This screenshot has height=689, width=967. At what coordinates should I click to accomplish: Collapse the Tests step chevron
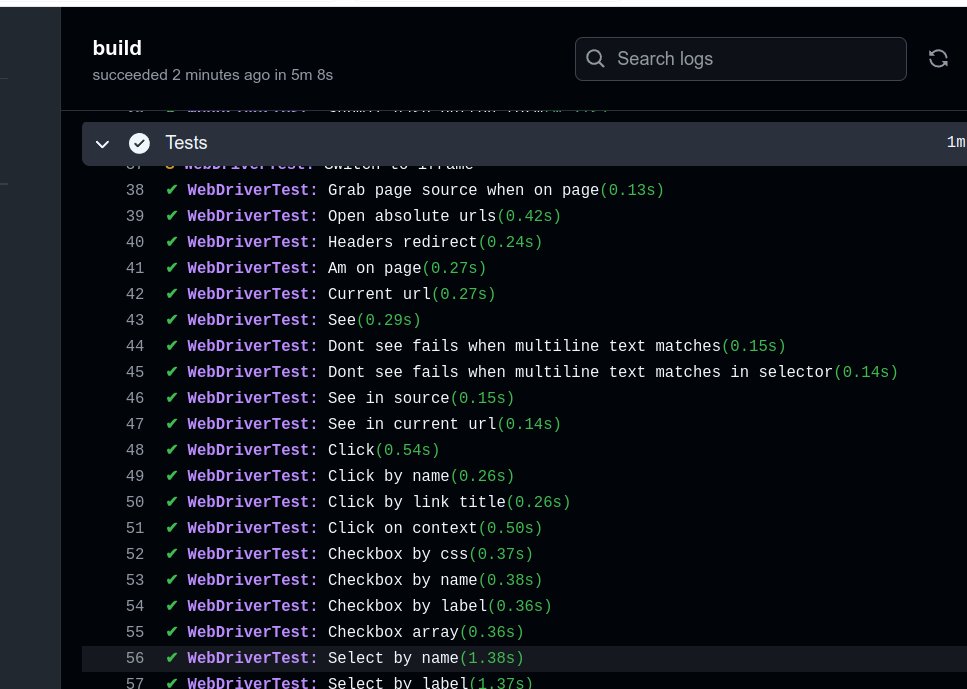click(102, 144)
